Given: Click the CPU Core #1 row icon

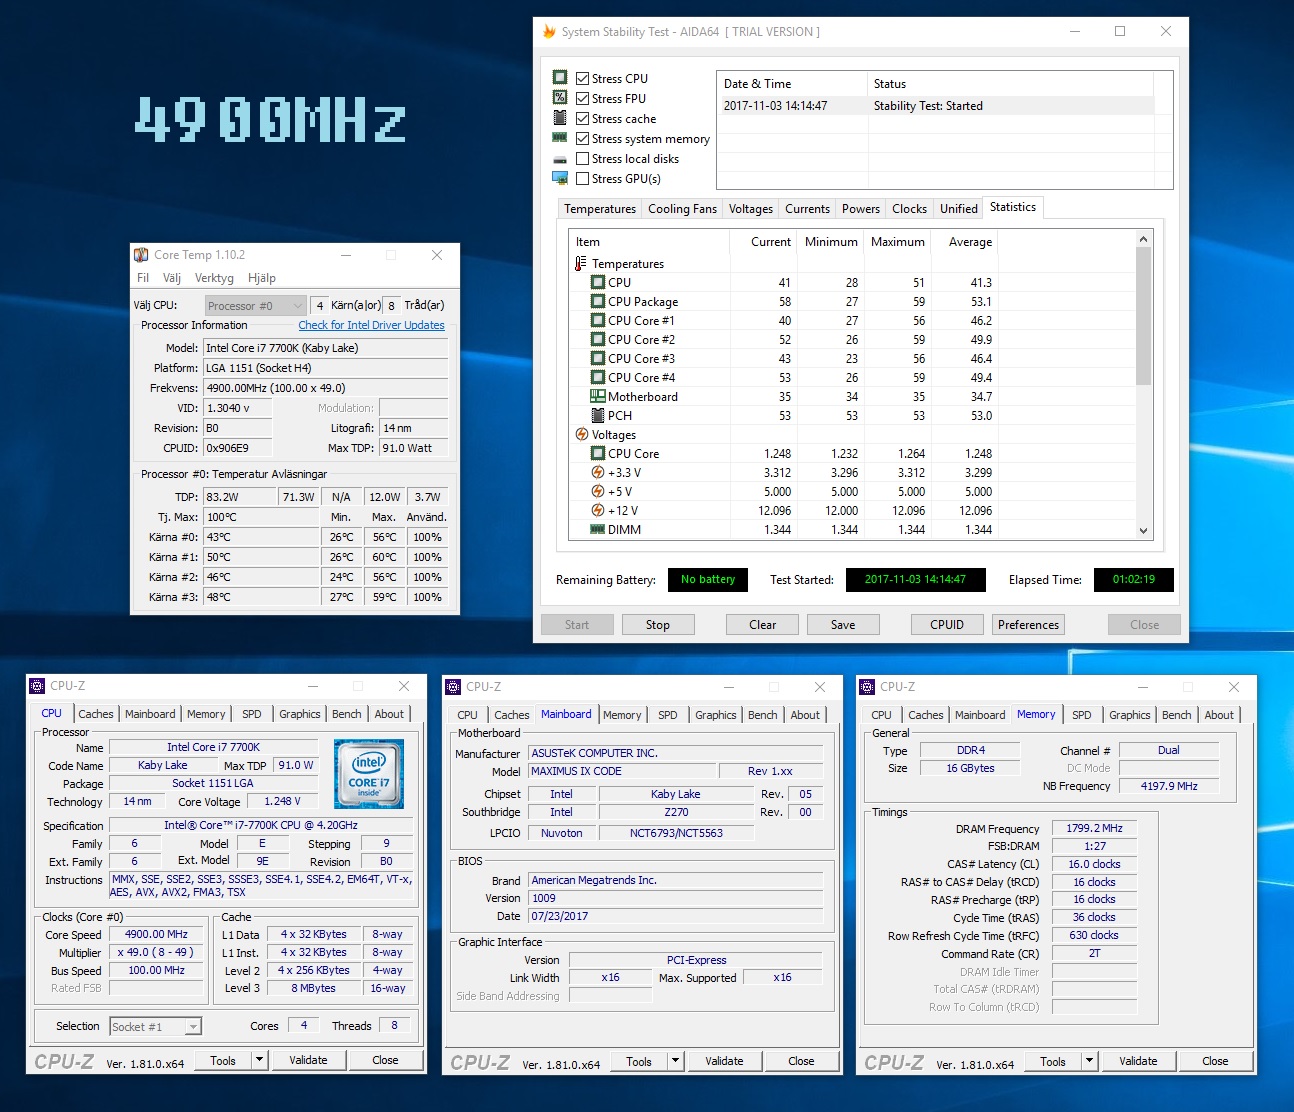Looking at the screenshot, I should pos(598,321).
